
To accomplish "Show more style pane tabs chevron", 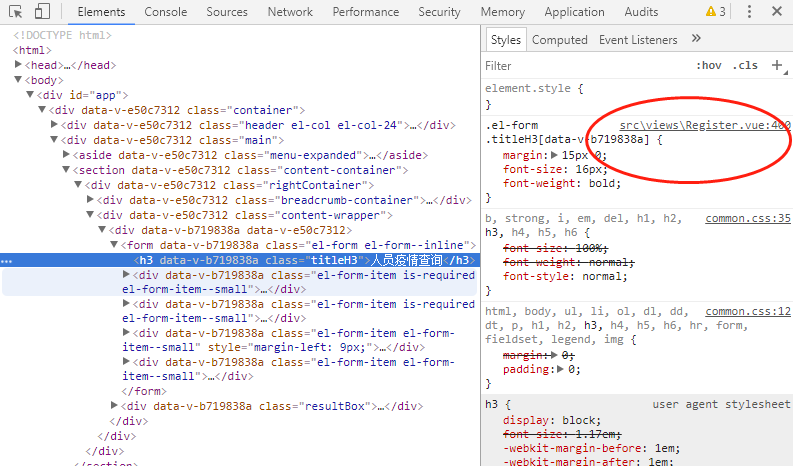I will pyautogui.click(x=696, y=38).
